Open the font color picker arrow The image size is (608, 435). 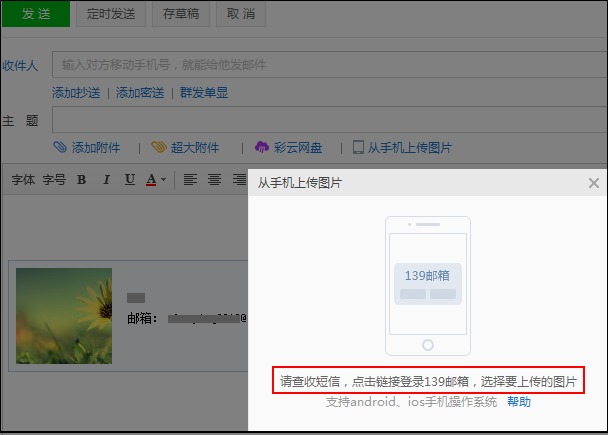pyautogui.click(x=163, y=181)
